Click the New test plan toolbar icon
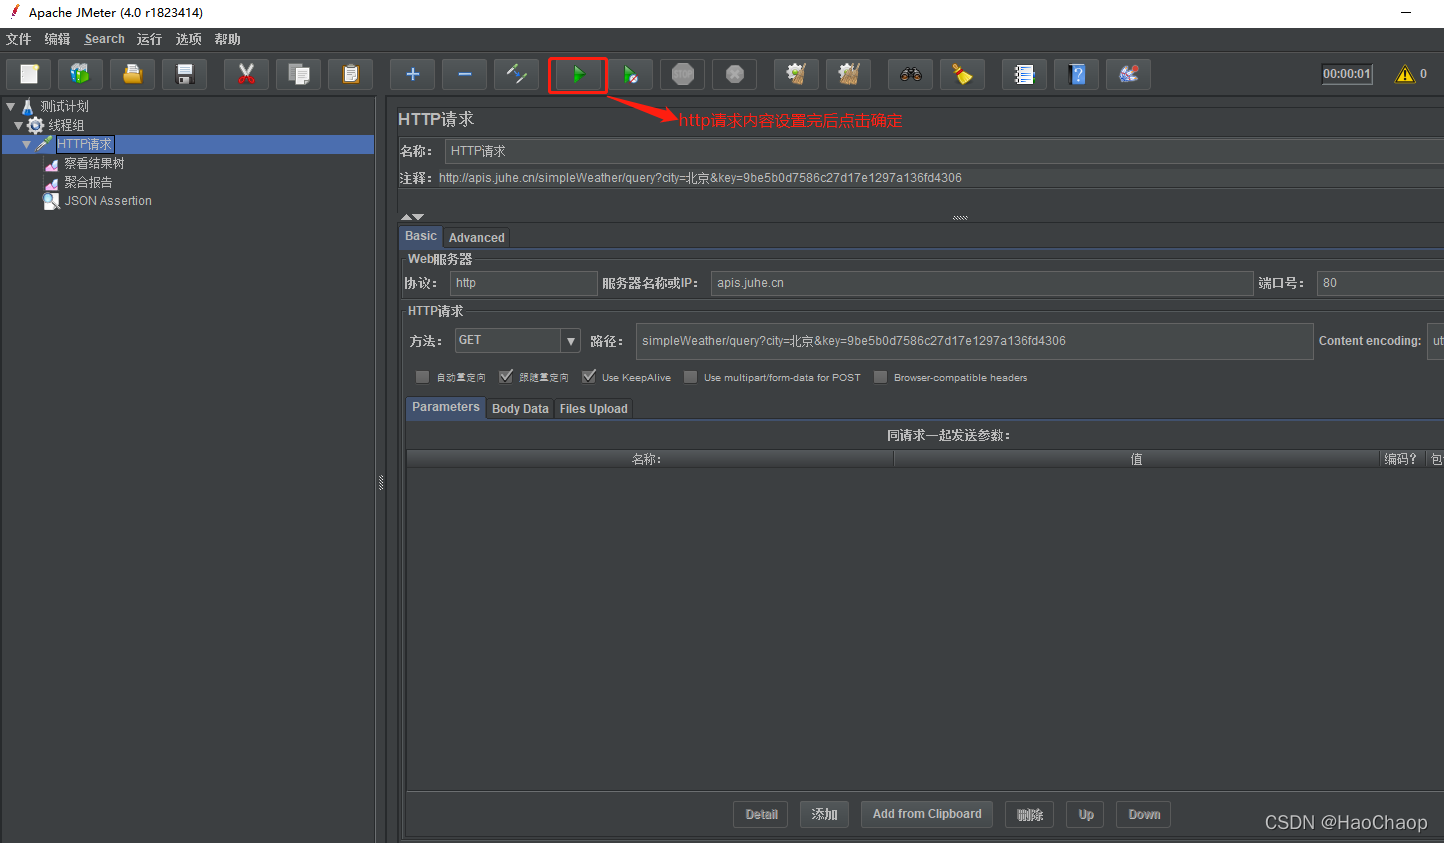1444x843 pixels. pos(29,74)
